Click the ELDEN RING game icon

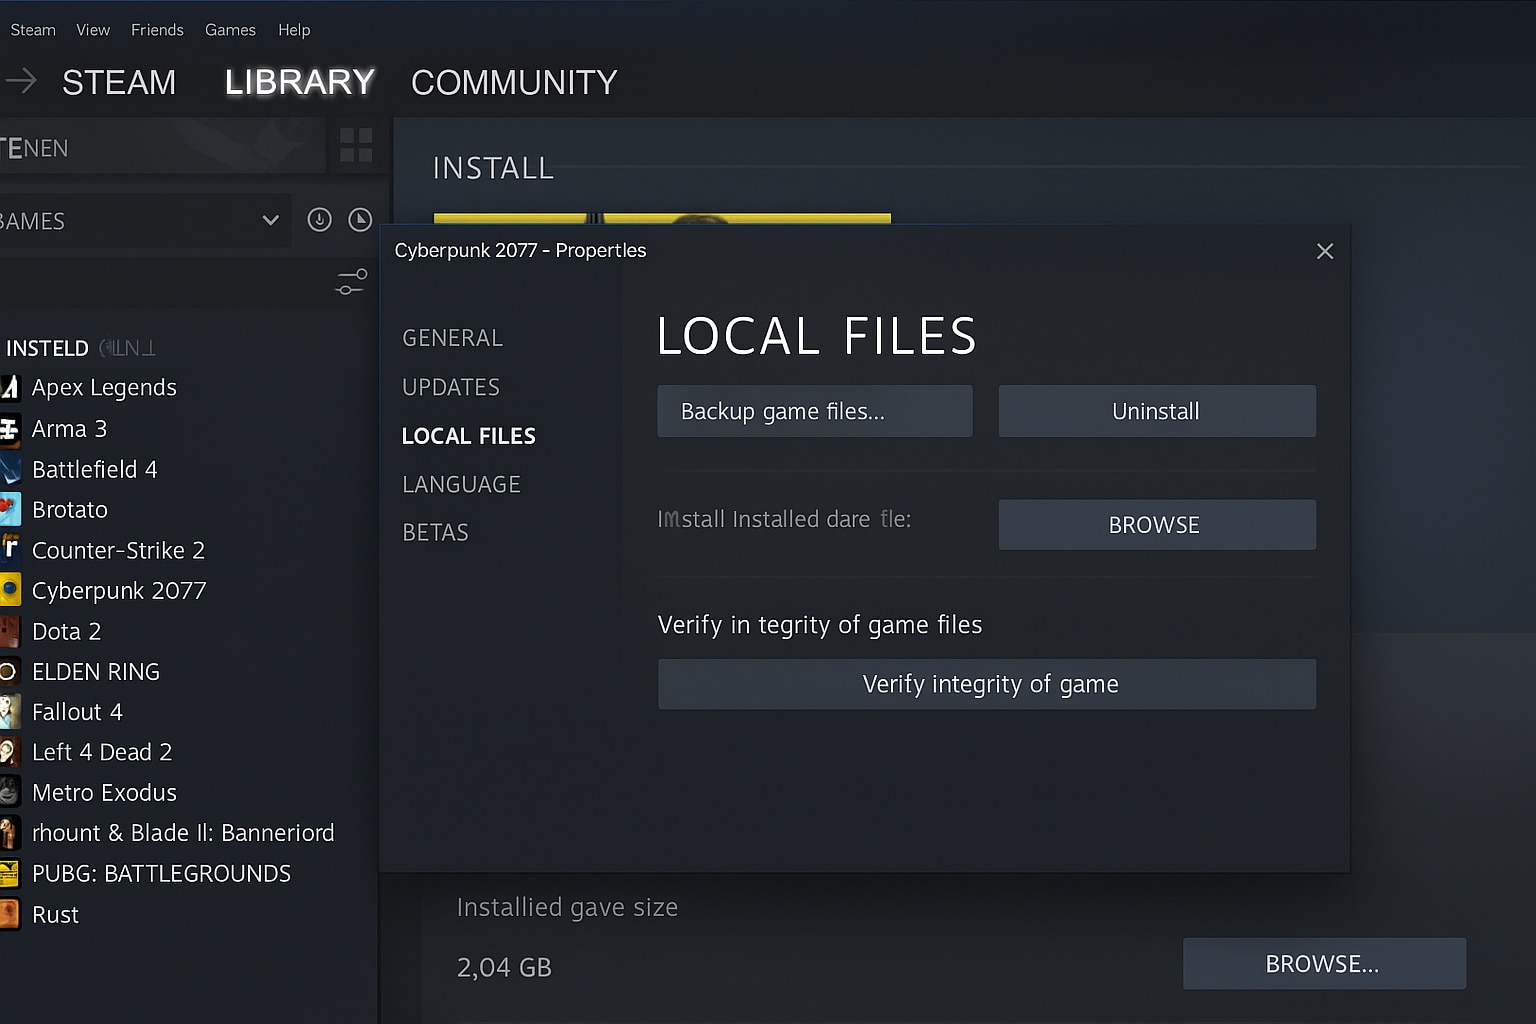(x=10, y=672)
